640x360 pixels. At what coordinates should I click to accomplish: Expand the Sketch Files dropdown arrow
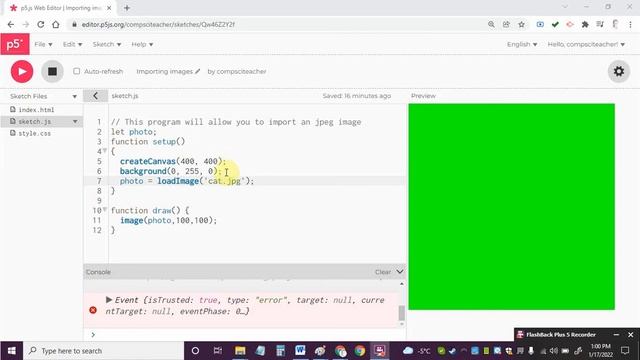pyautogui.click(x=74, y=97)
